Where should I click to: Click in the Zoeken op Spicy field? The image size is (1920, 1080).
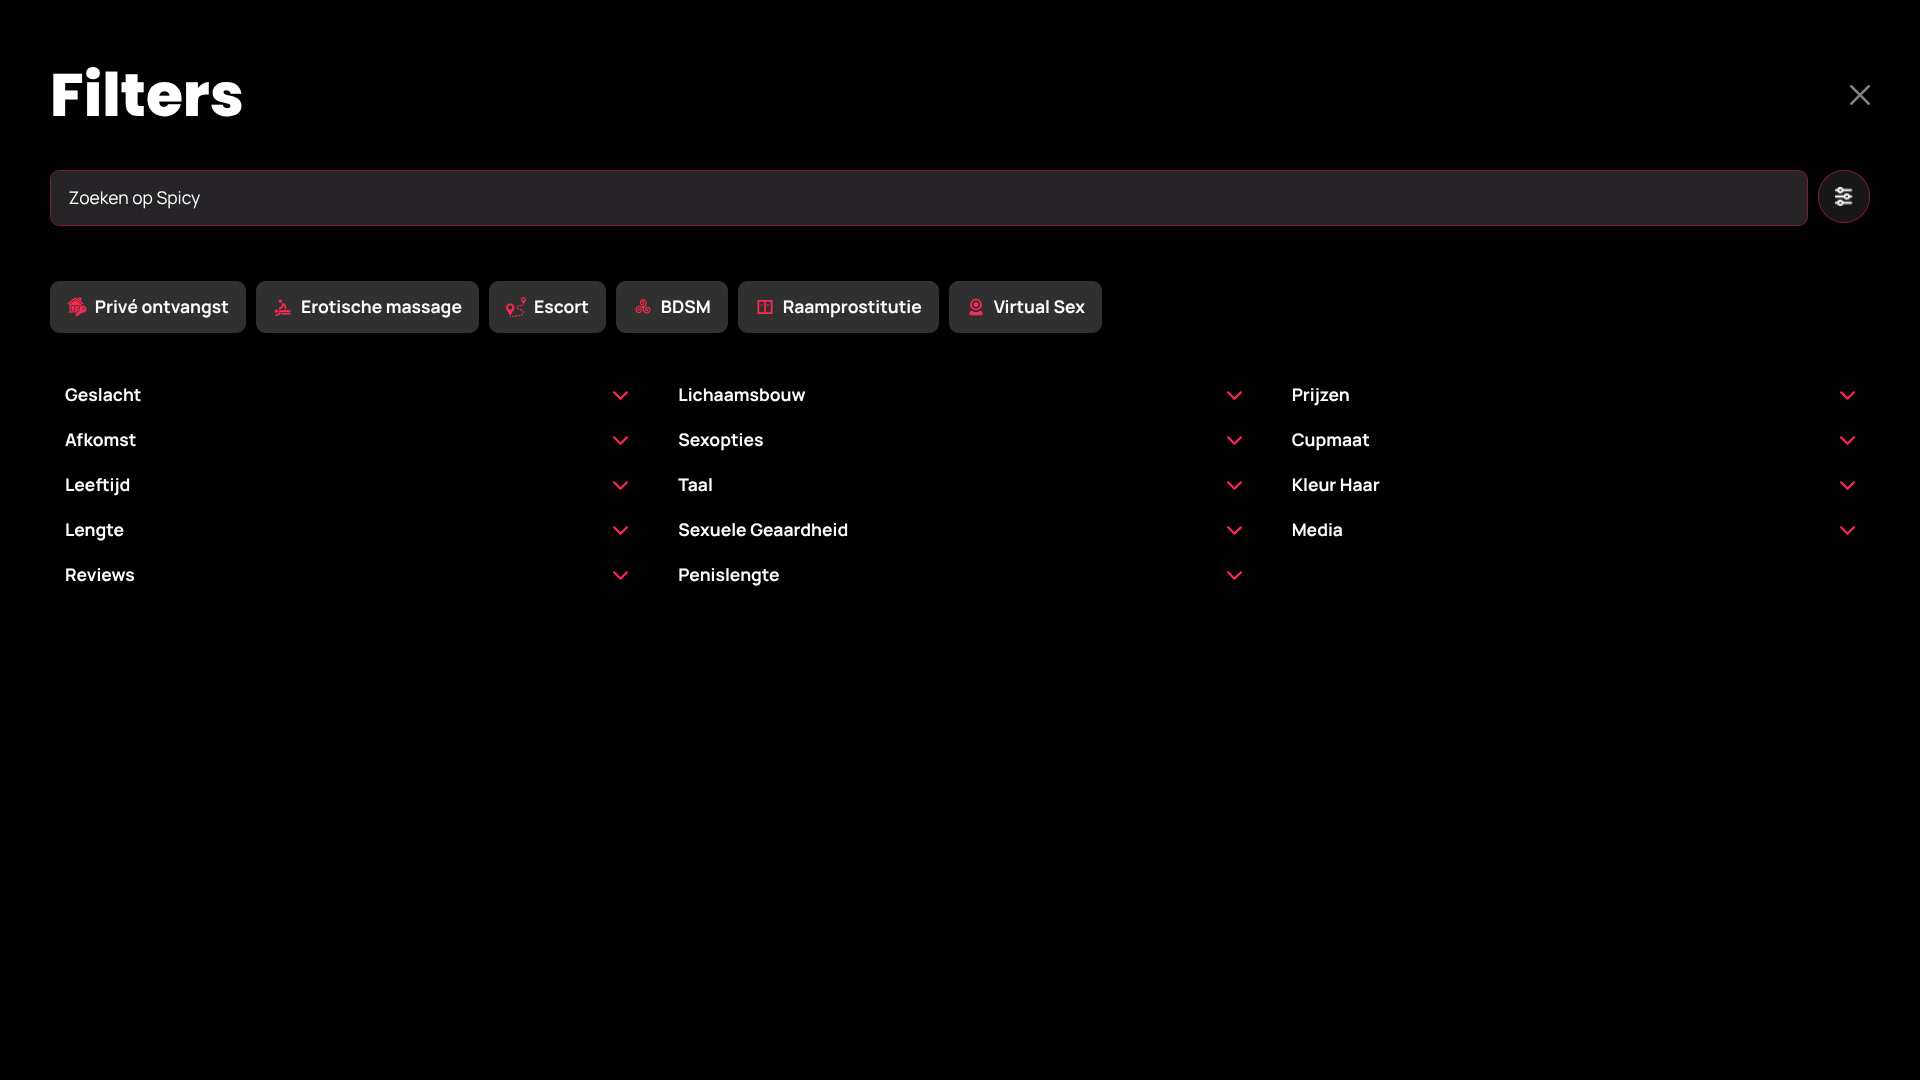click(928, 198)
